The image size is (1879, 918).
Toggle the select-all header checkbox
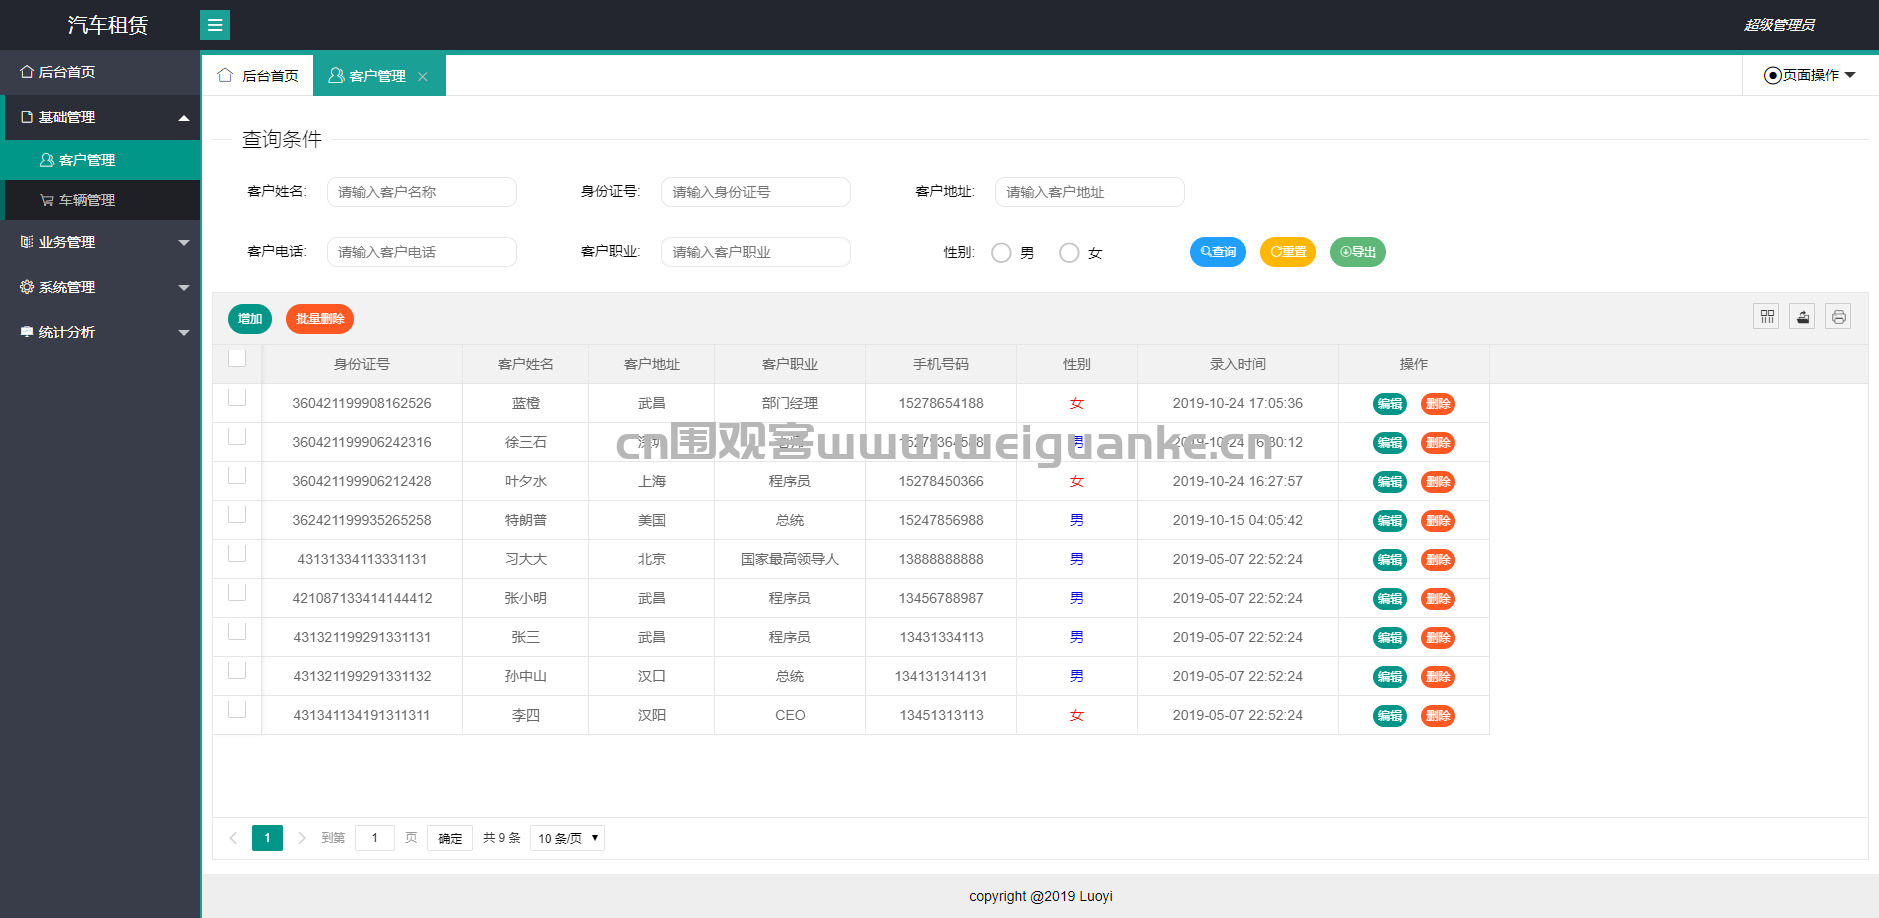237,358
